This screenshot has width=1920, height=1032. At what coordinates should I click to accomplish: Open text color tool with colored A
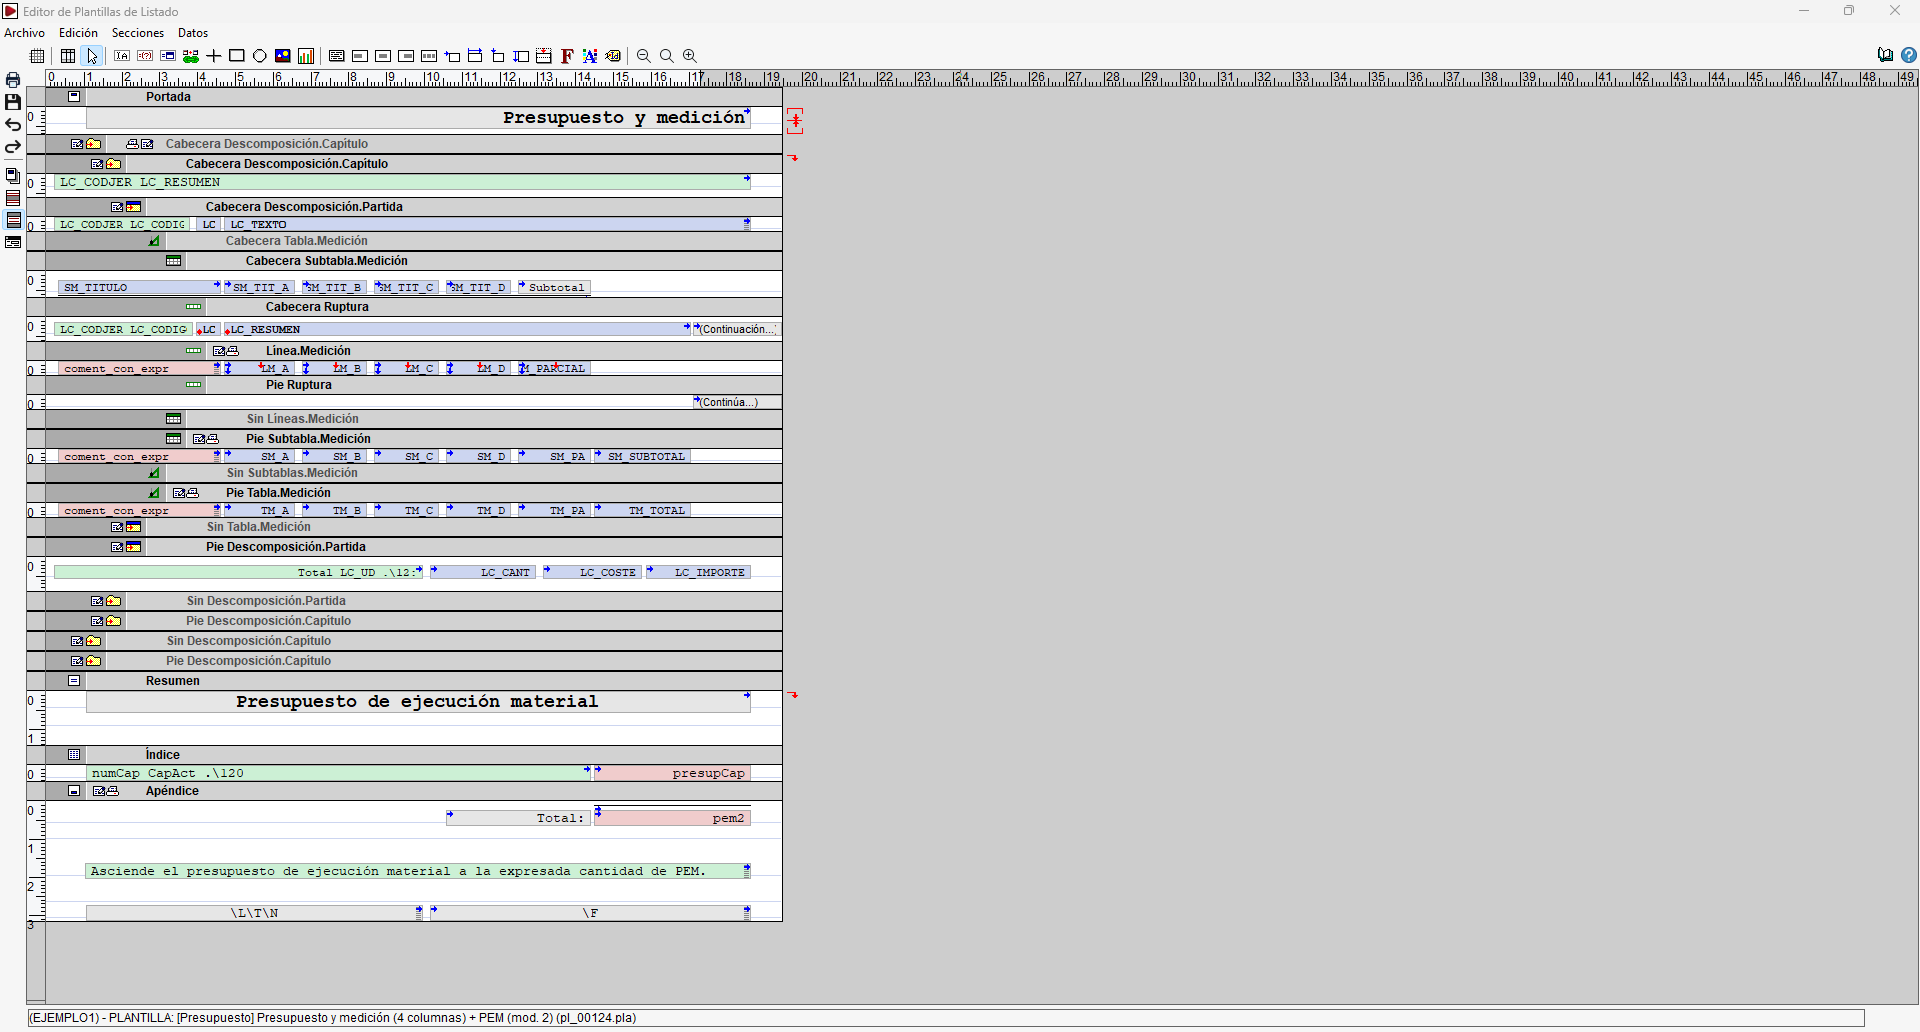pyautogui.click(x=590, y=56)
